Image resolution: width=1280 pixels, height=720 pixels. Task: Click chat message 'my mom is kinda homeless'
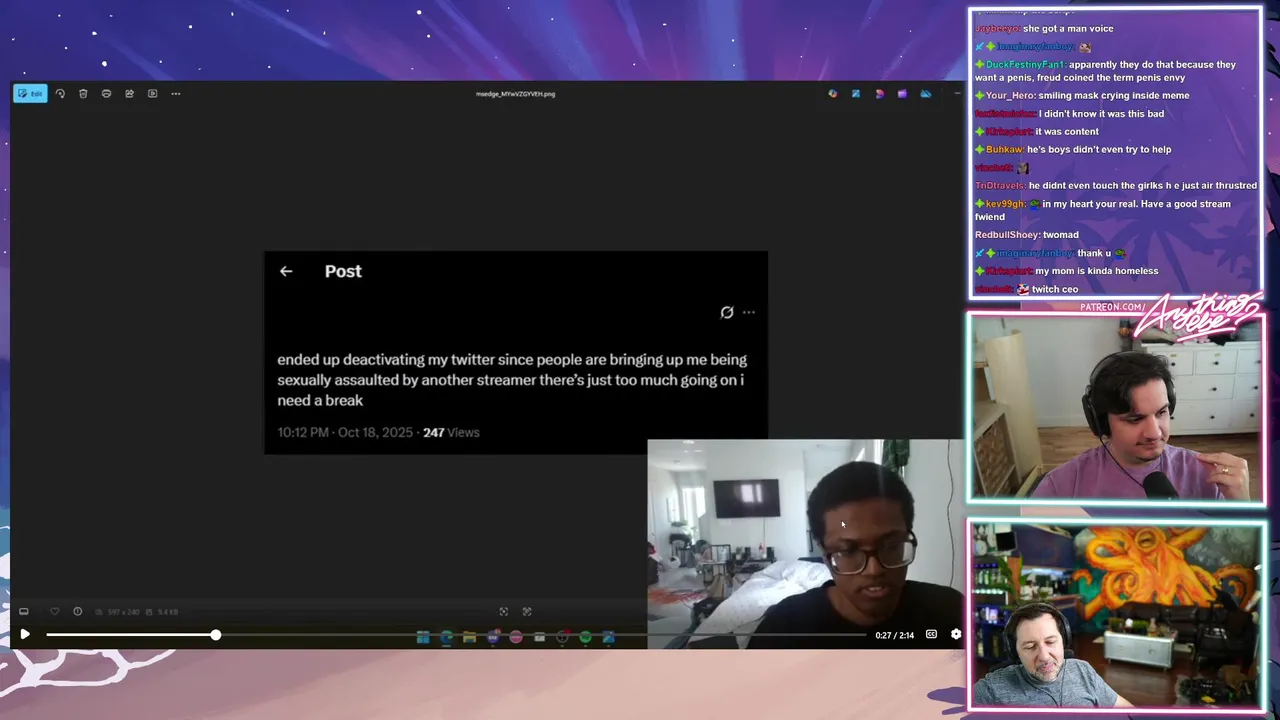click(1096, 271)
